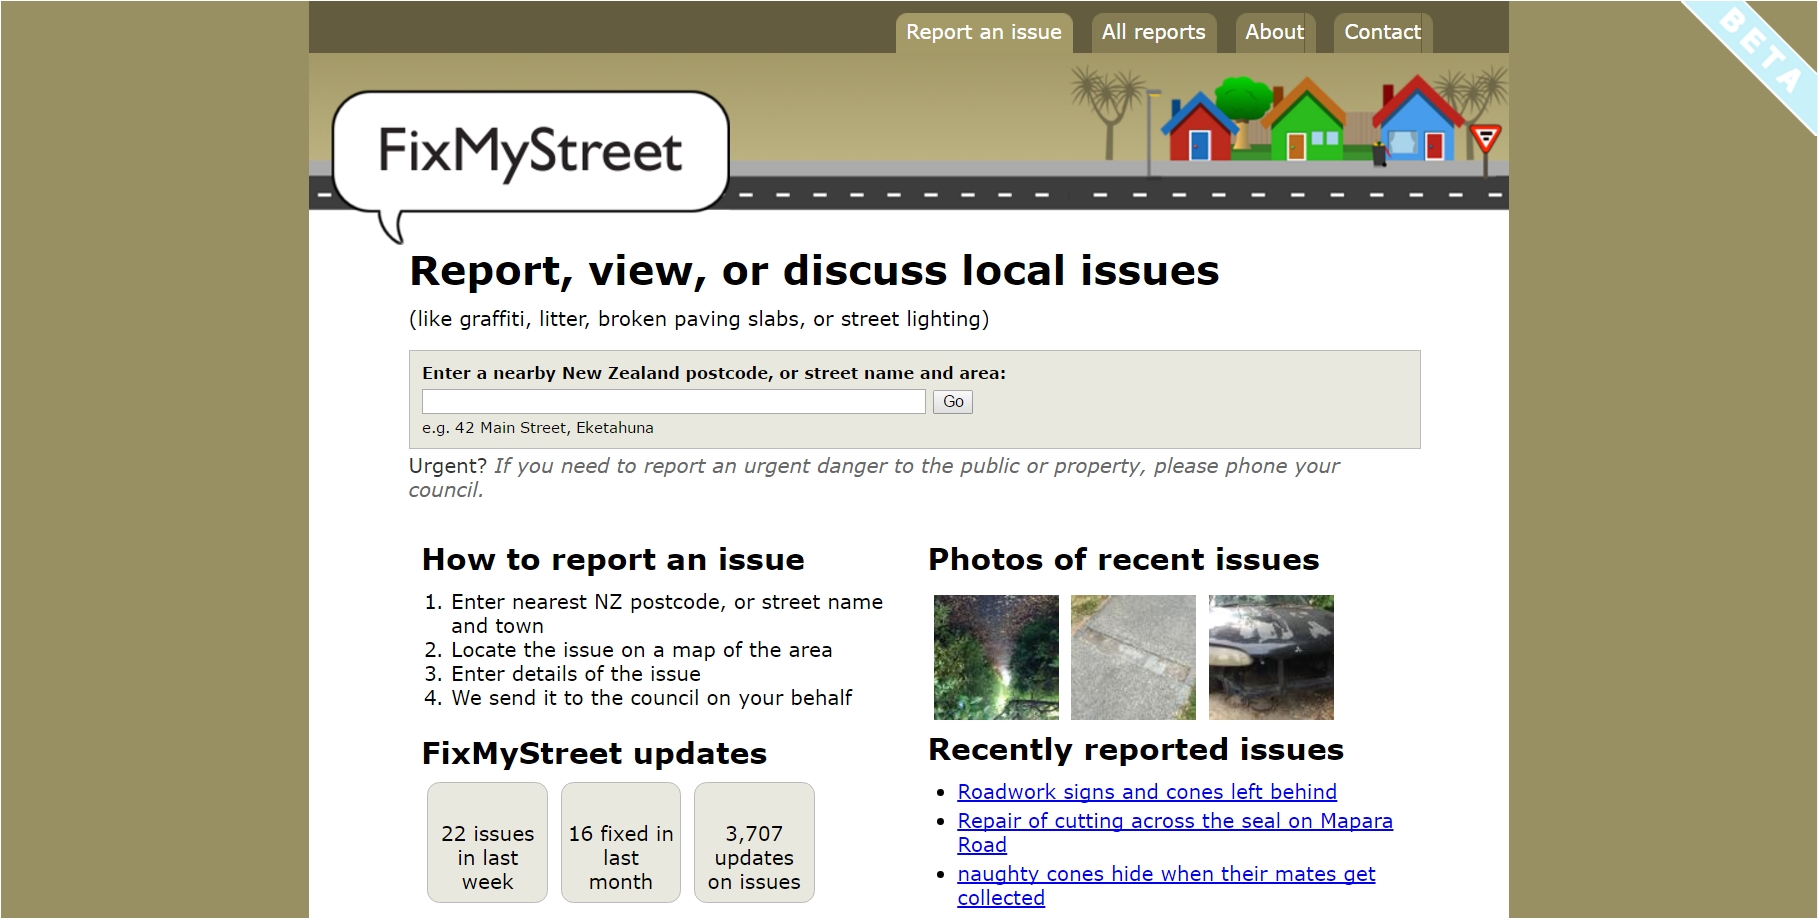Screen dimensions: 1819x919
Task: Click the 'Photos of recent issues' heading
Action: tap(1124, 559)
